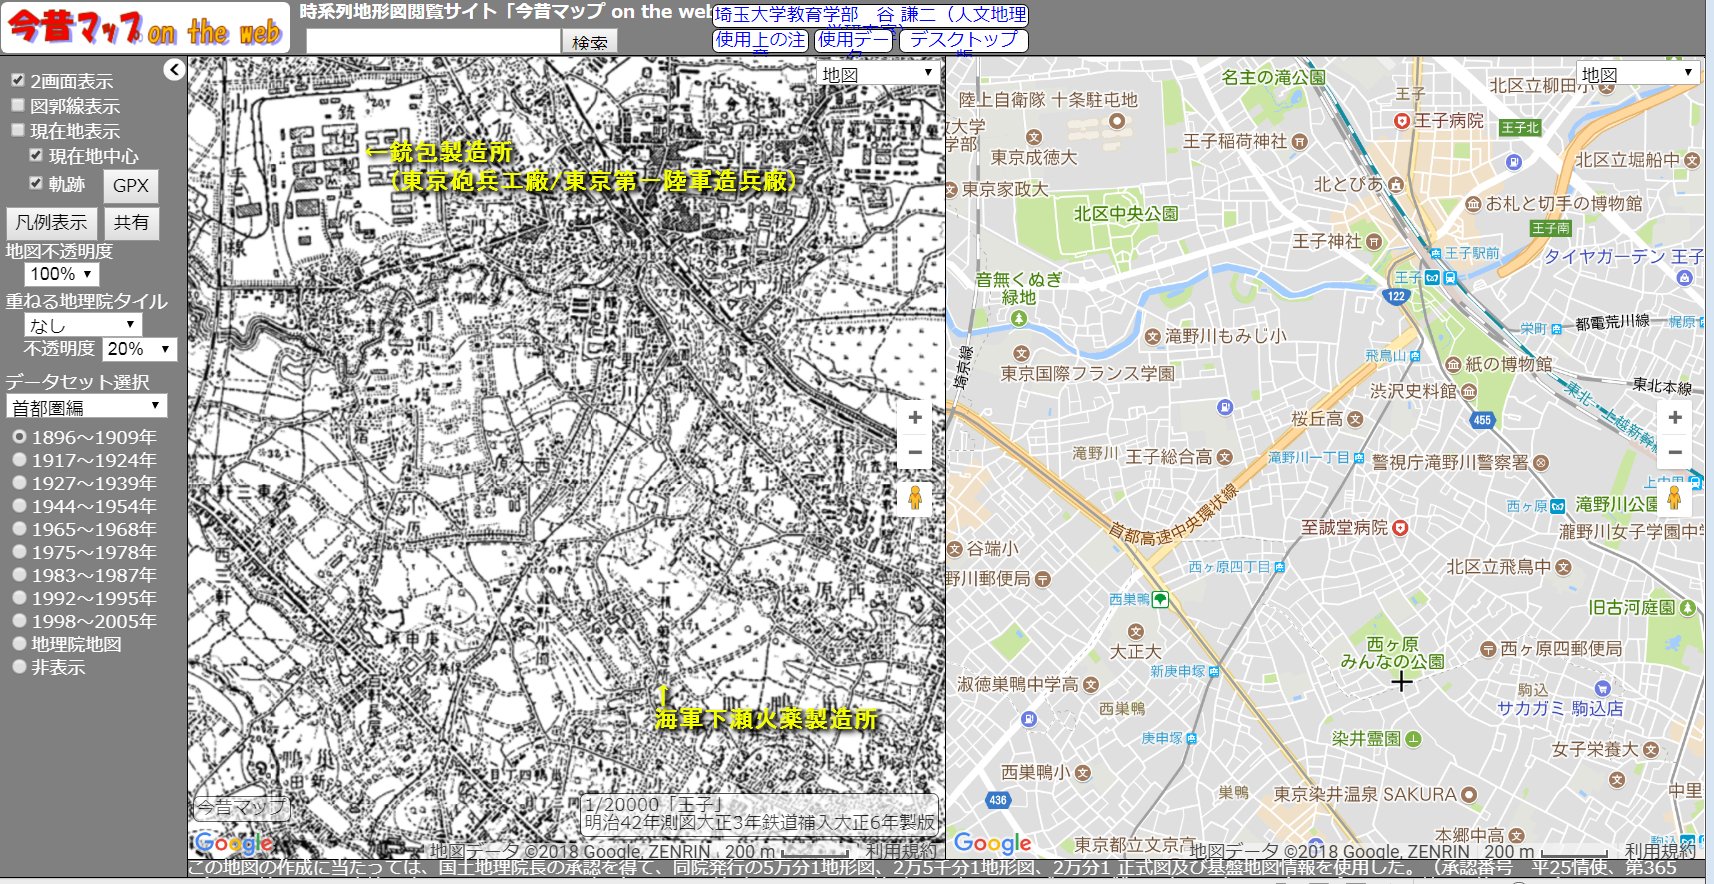This screenshot has height=884, width=1714.
Task: Toggle the 現在地中心 checkbox
Action: coord(36,155)
